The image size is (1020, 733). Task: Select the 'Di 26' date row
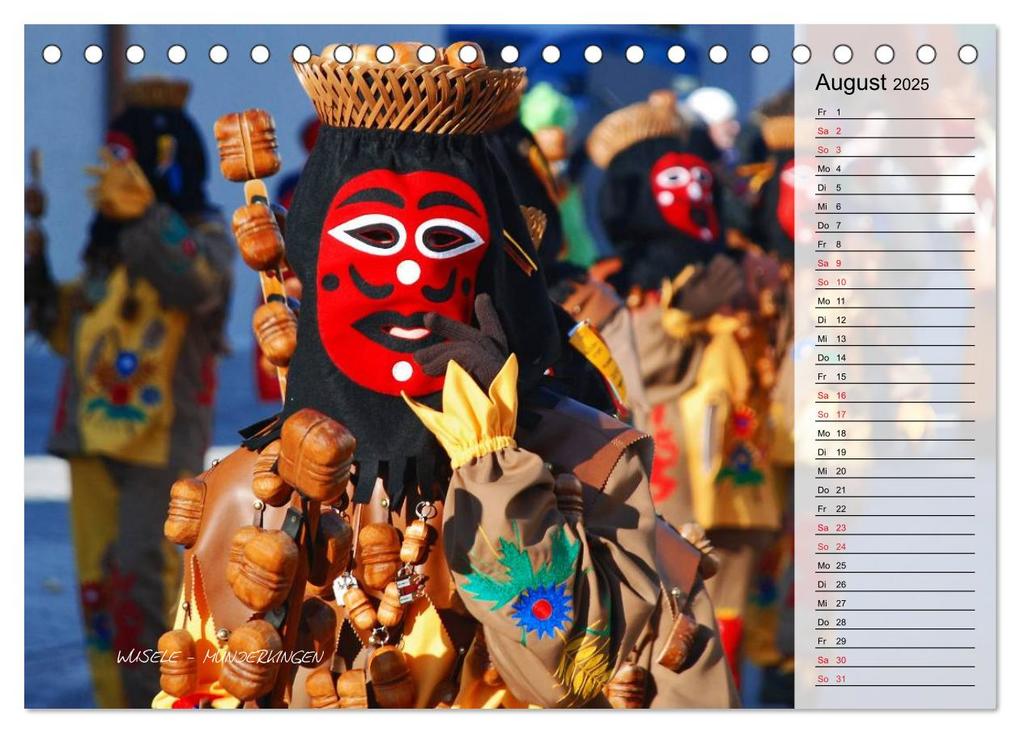895,583
